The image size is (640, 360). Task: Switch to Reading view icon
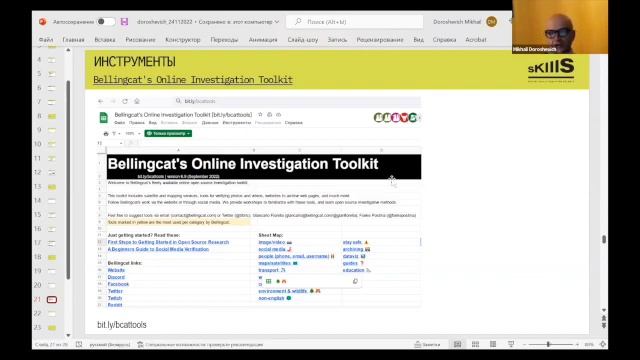click(x=493, y=344)
